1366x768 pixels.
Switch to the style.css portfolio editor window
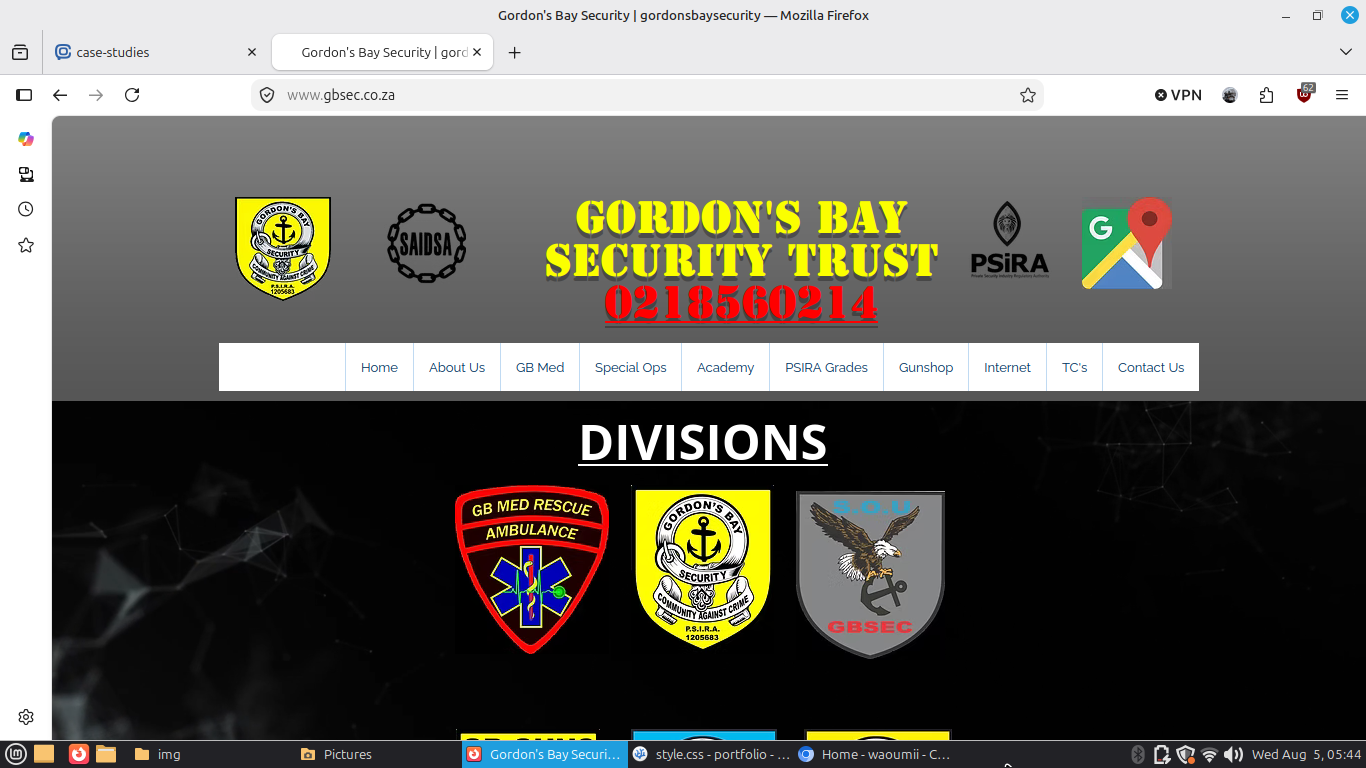click(711, 754)
